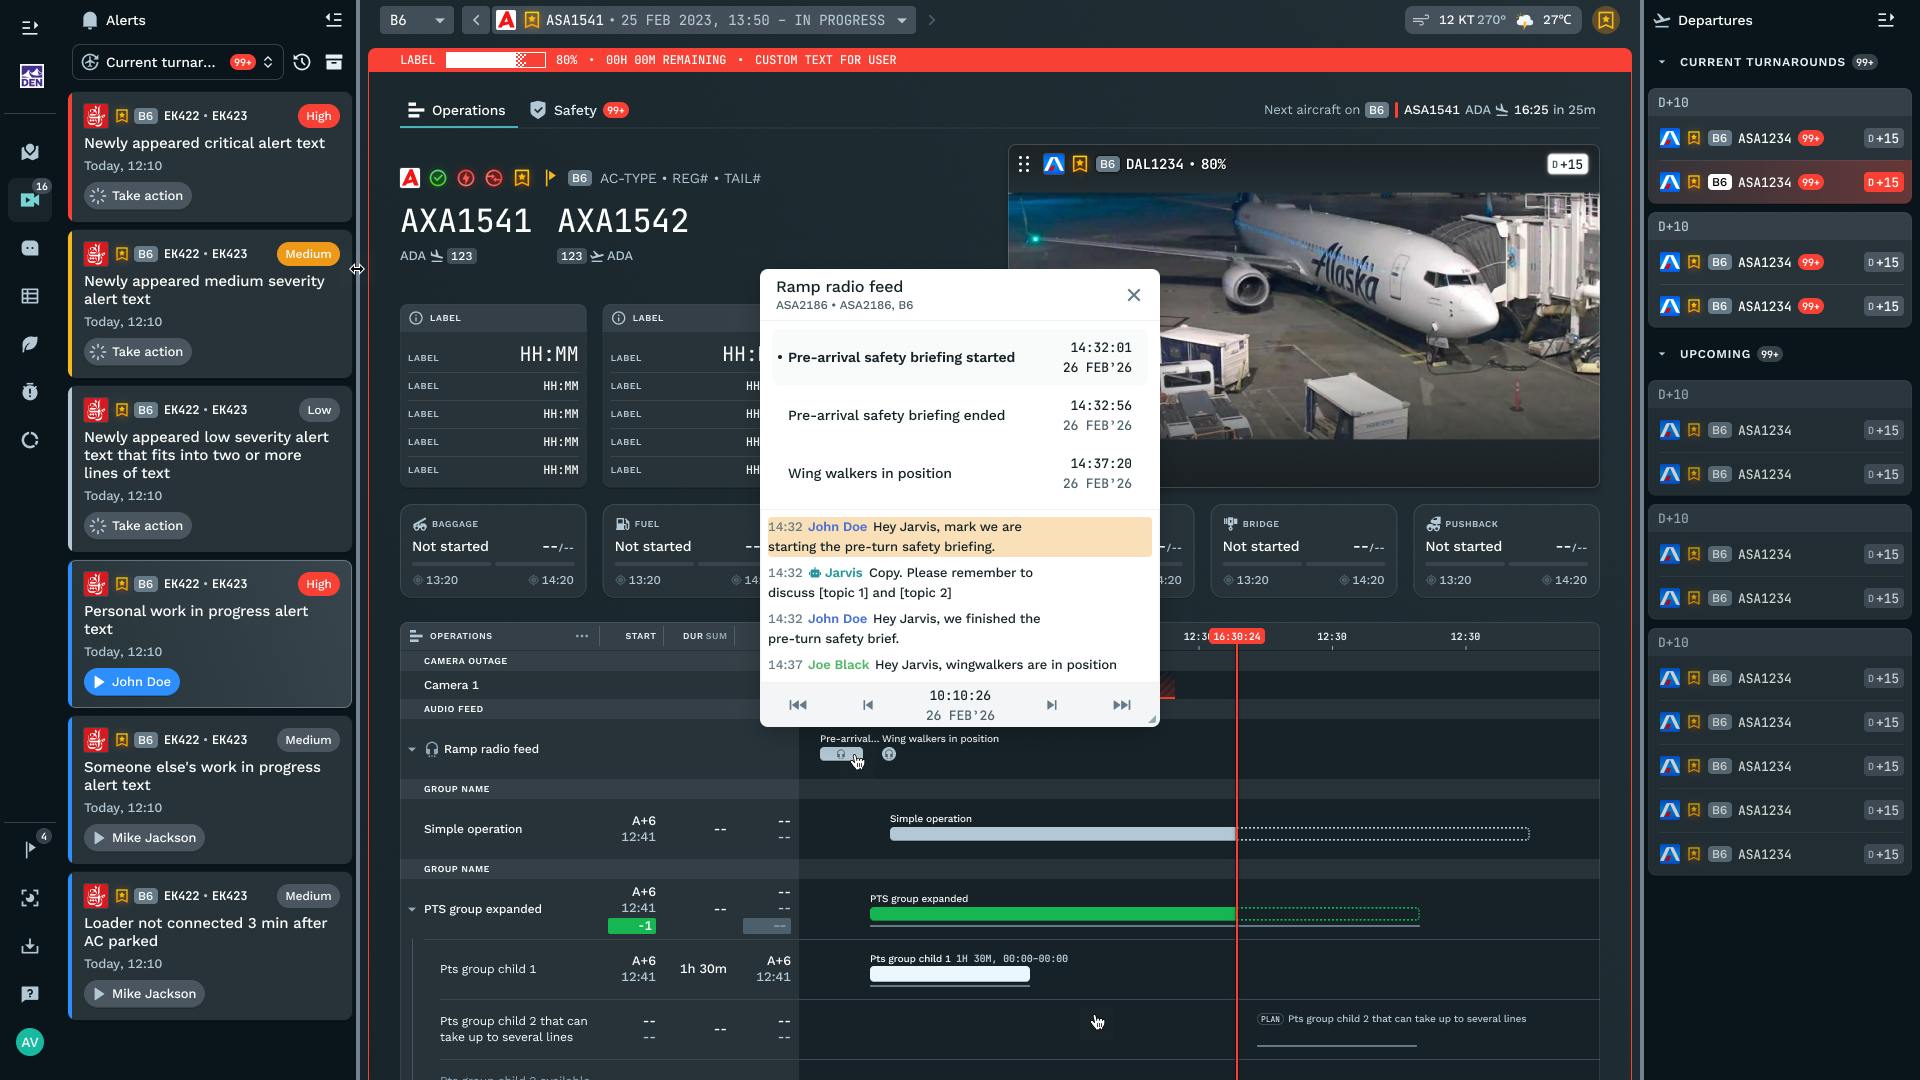Click the 16:30:24 current time marker
The height and width of the screenshot is (1080, 1920).
(1237, 636)
